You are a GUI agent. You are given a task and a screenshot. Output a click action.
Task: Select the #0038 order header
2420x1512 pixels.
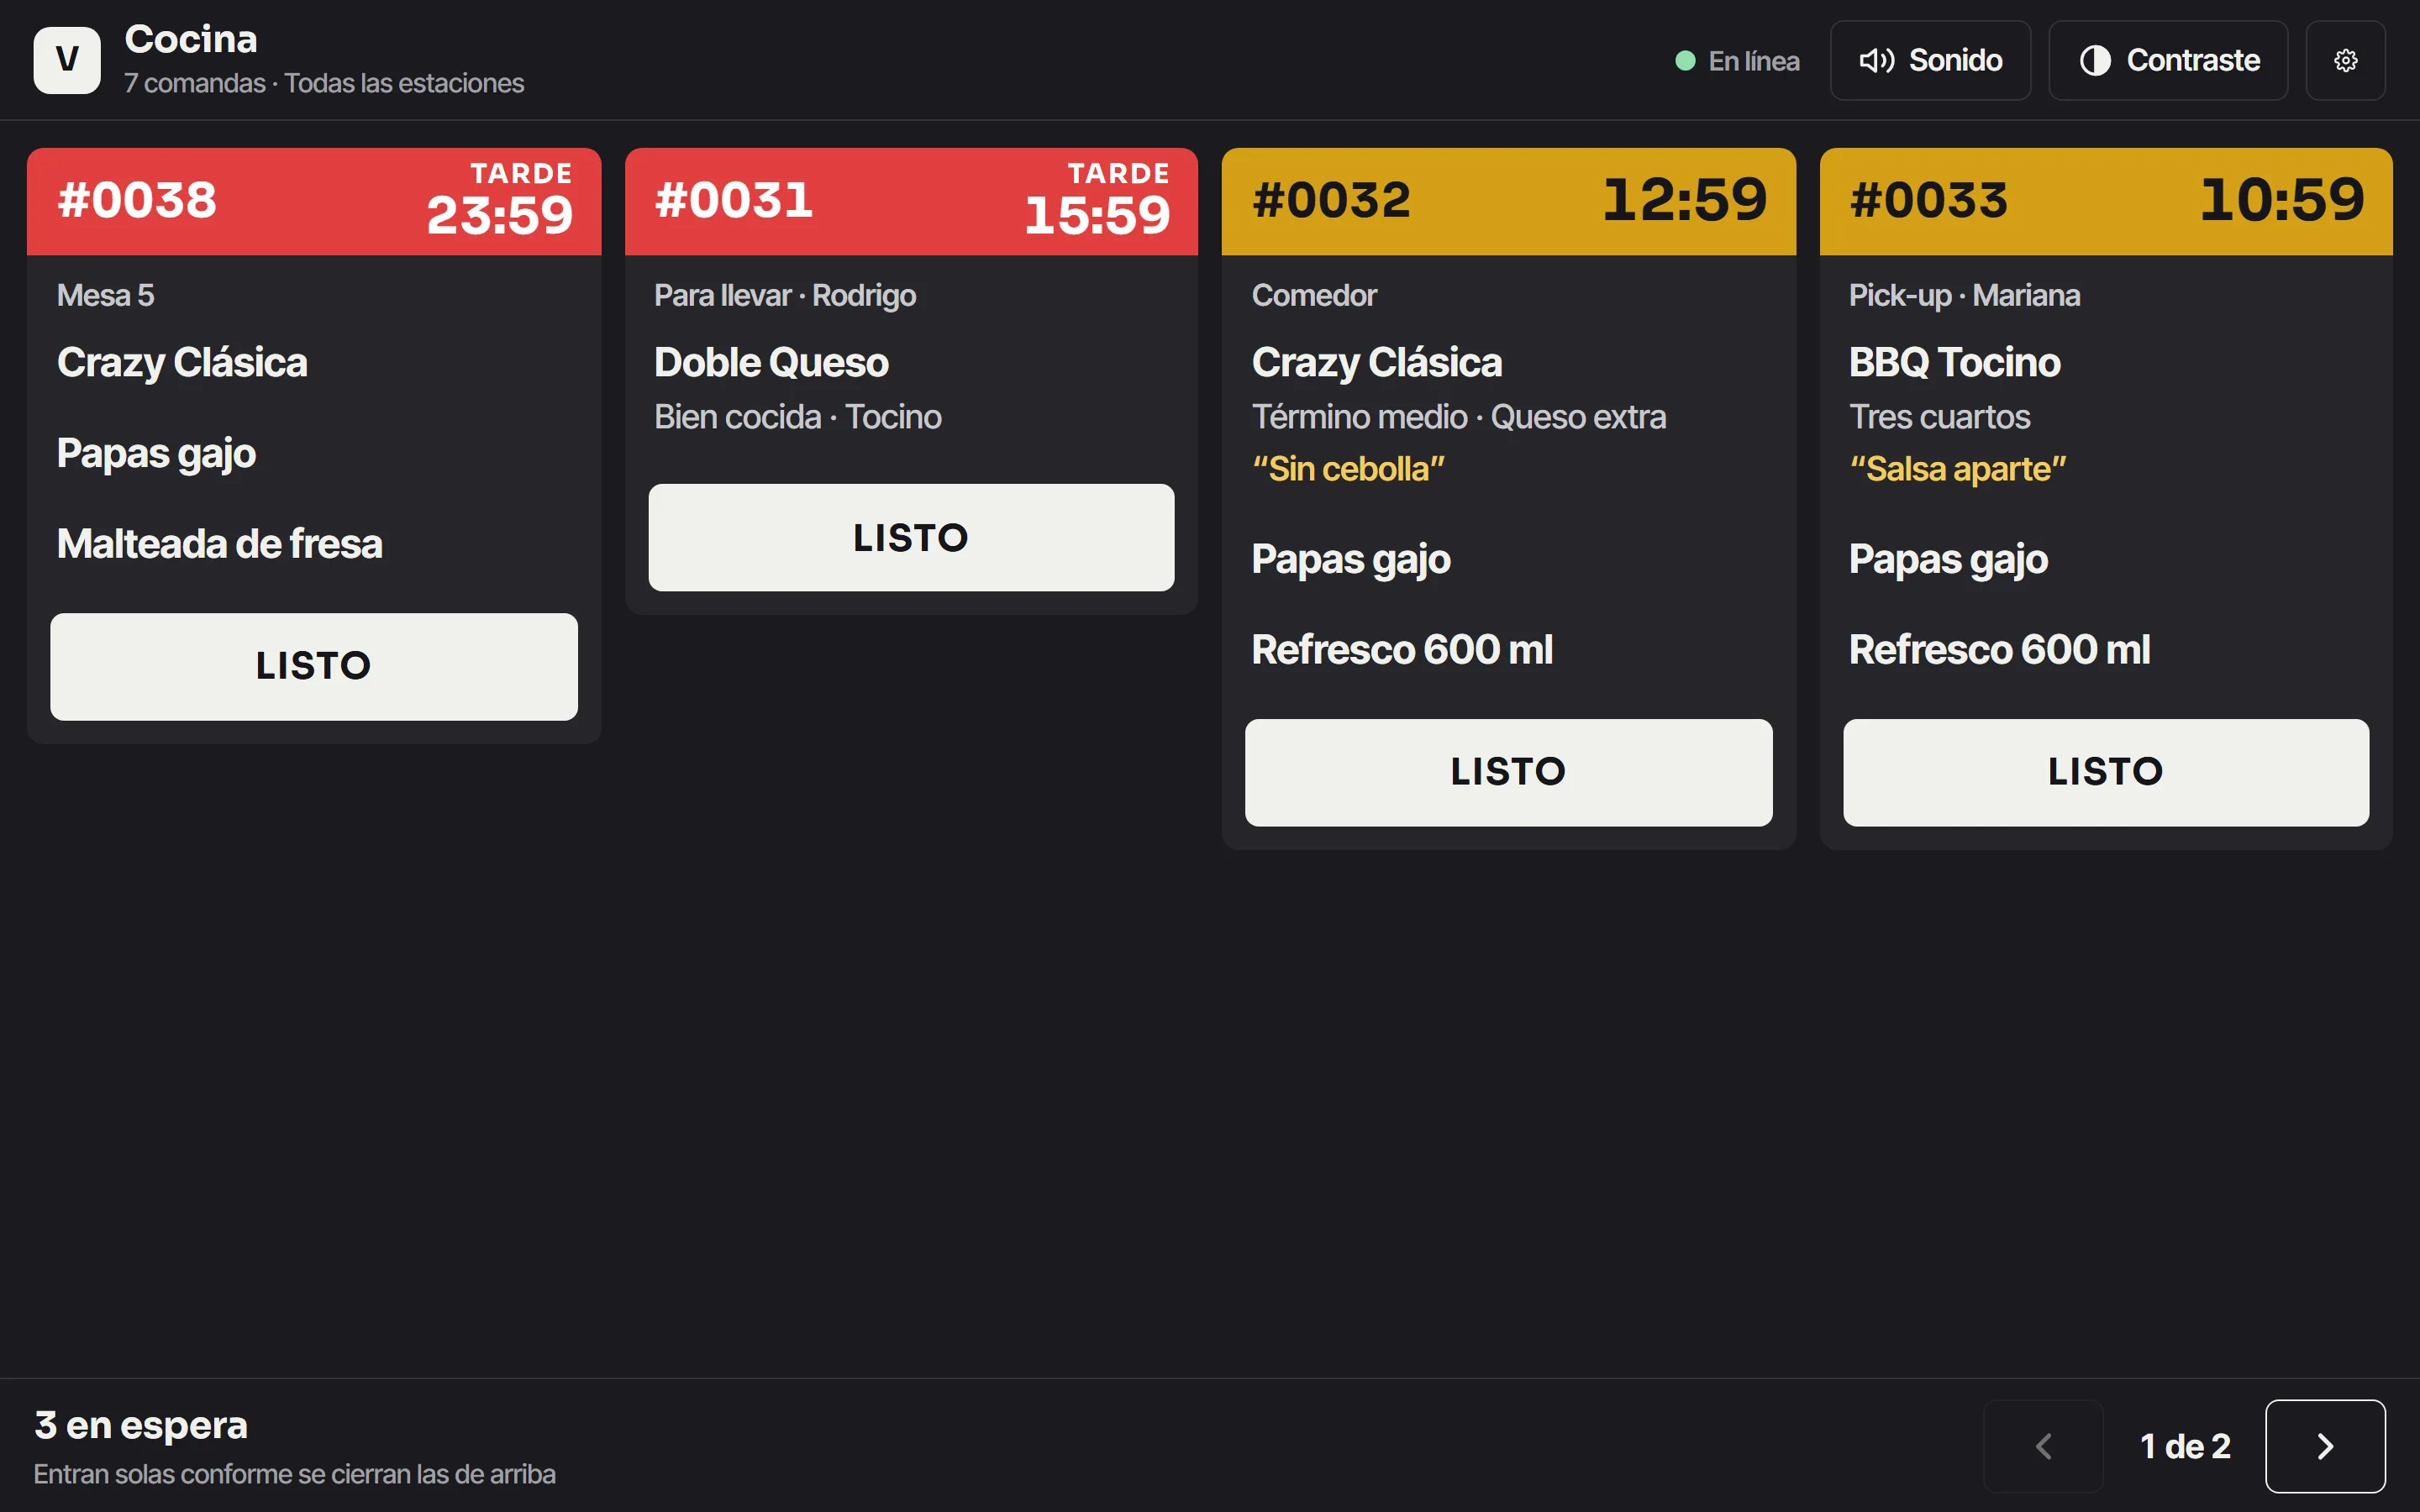pyautogui.click(x=314, y=201)
